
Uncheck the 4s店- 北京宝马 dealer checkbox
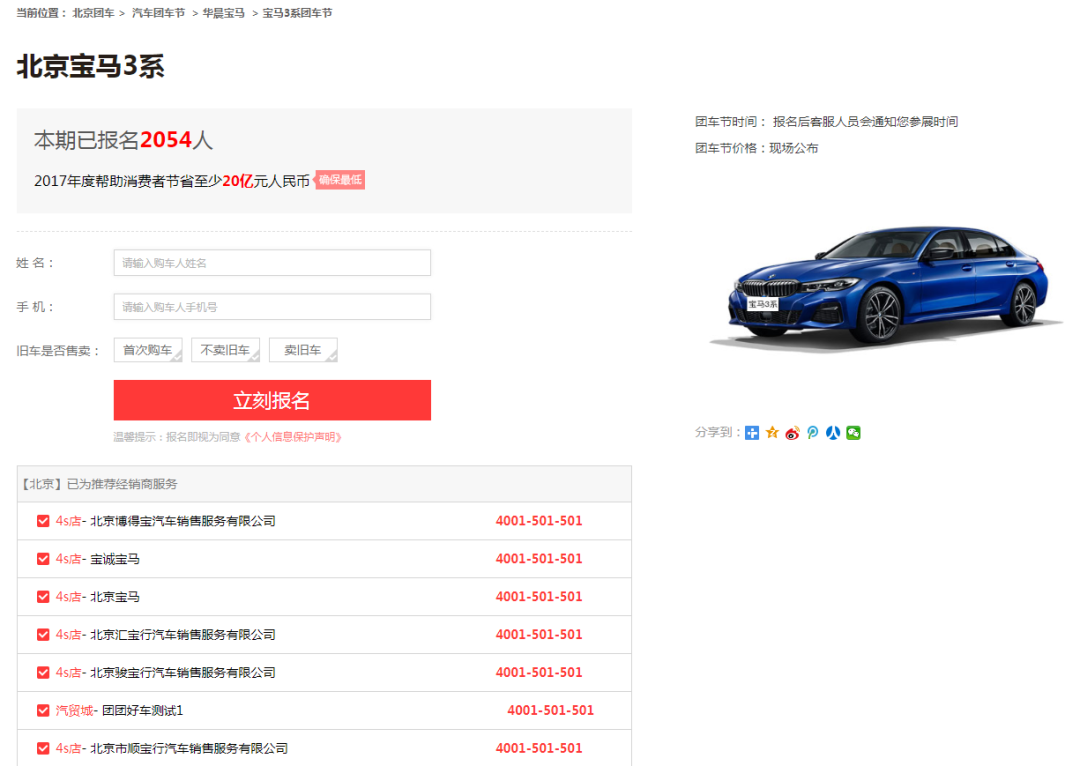point(43,597)
